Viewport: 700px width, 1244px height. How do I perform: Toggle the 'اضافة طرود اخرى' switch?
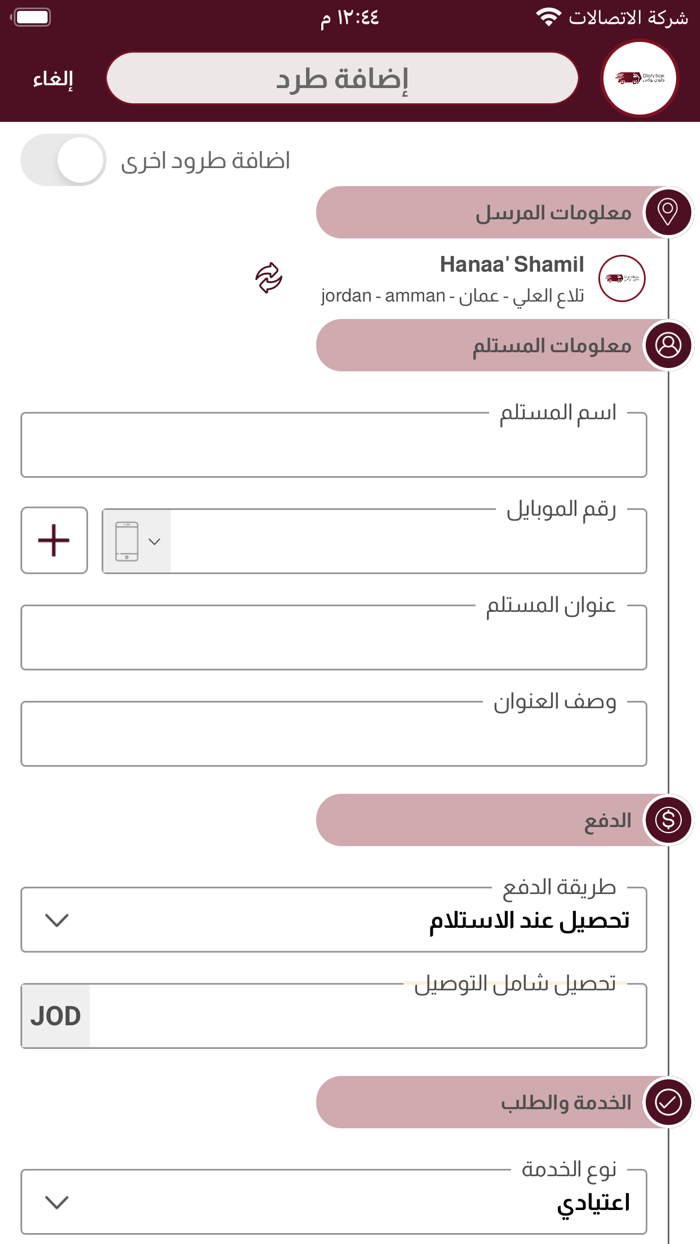[x=64, y=160]
